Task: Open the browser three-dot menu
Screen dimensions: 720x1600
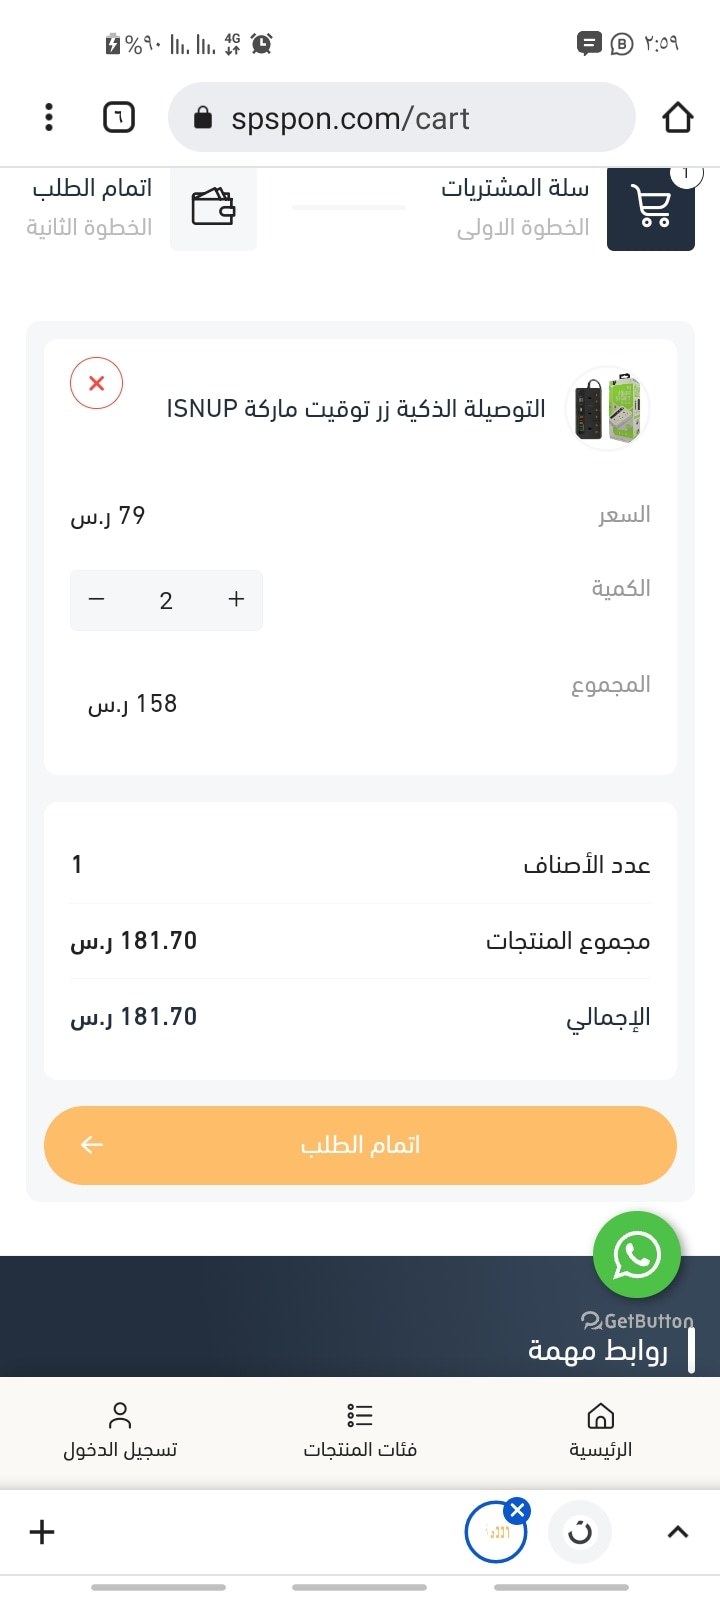Action: (48, 117)
